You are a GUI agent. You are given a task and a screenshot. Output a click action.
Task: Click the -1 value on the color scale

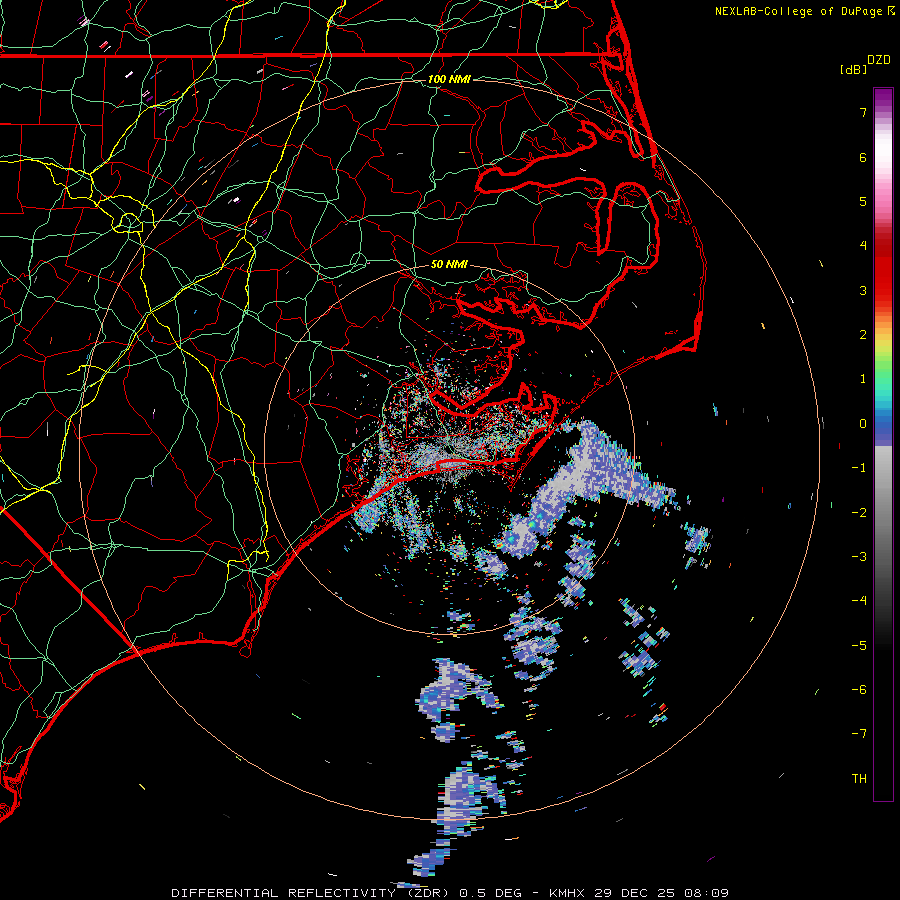coord(859,468)
